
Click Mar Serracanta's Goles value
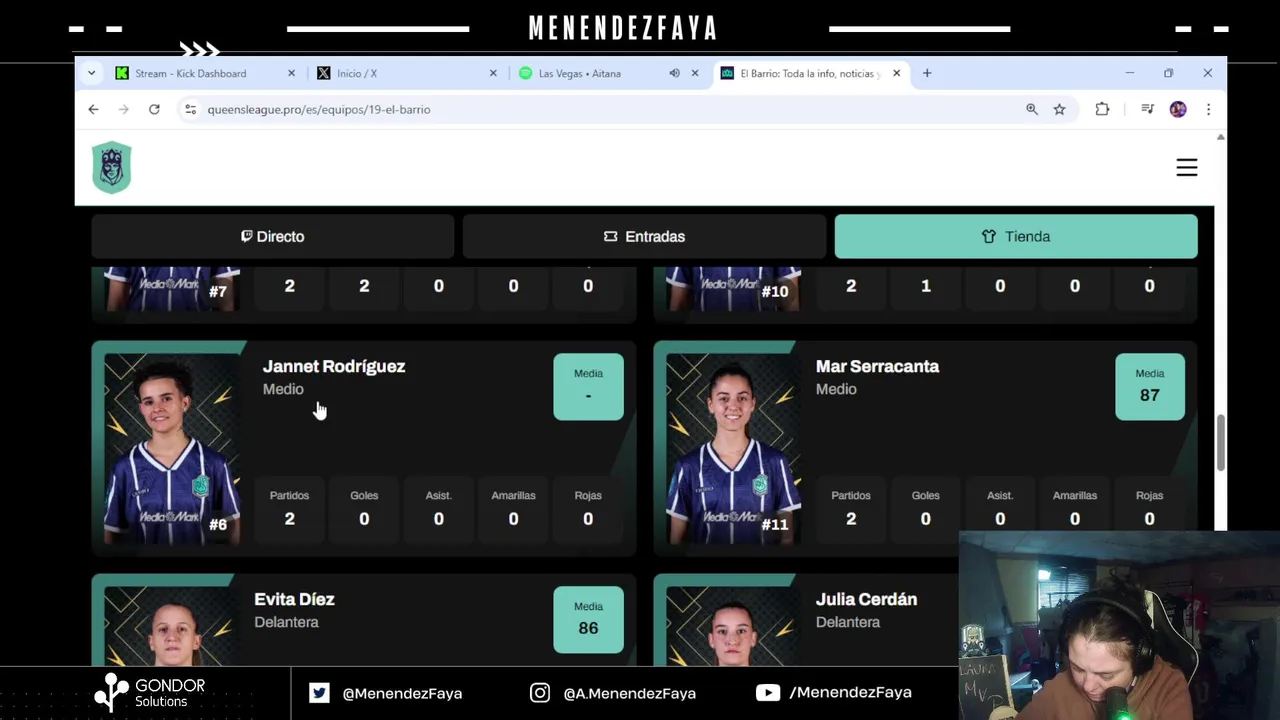pos(925,519)
